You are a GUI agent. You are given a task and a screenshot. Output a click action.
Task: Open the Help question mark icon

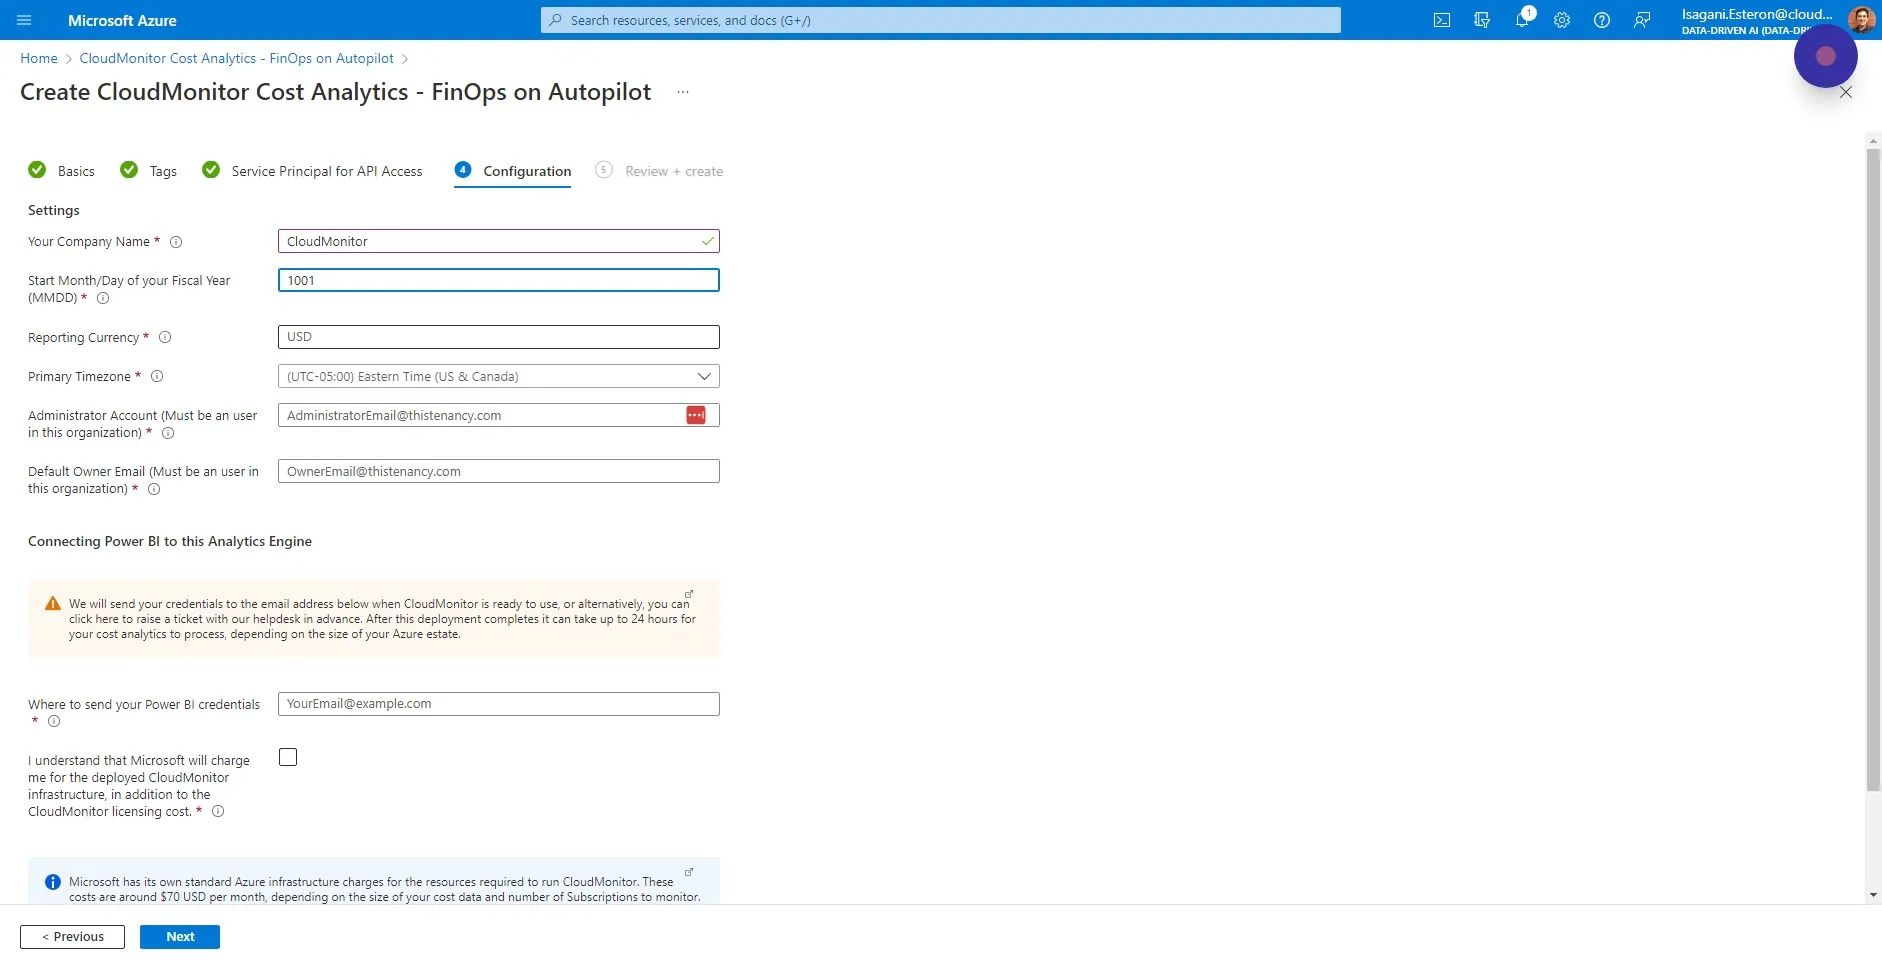pos(1602,20)
